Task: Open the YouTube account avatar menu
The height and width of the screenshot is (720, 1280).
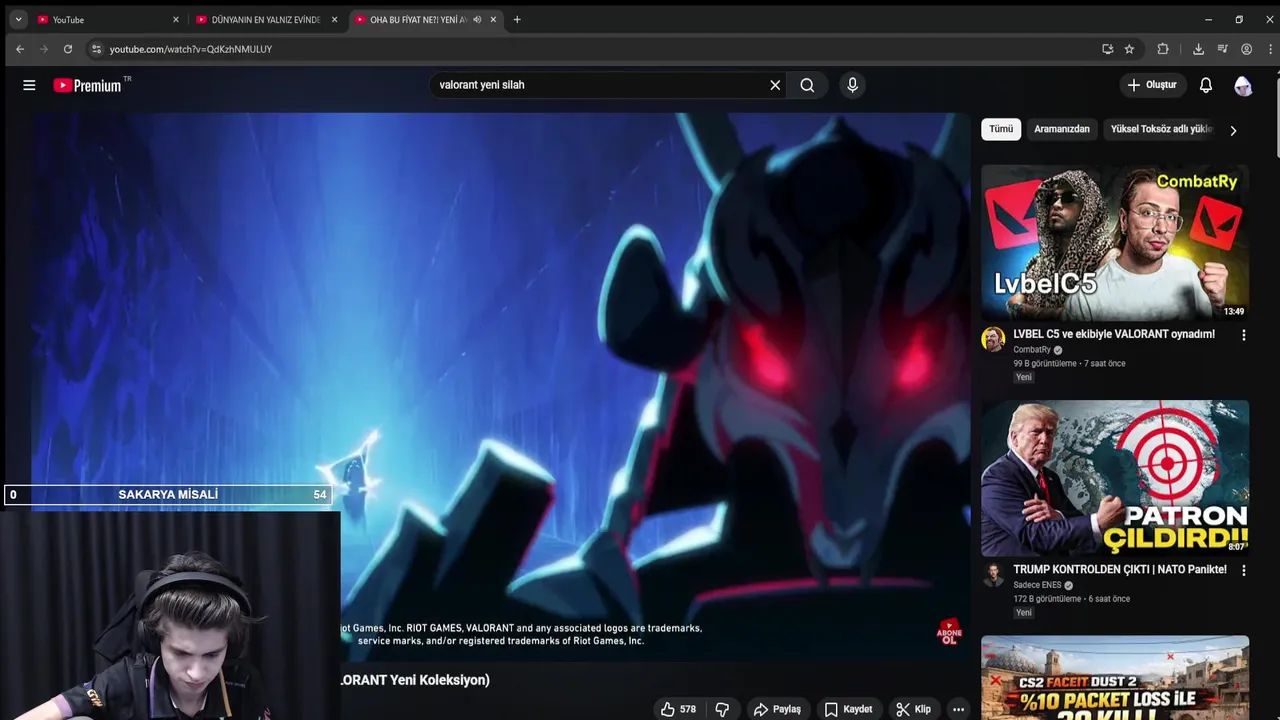Action: 1243,85
